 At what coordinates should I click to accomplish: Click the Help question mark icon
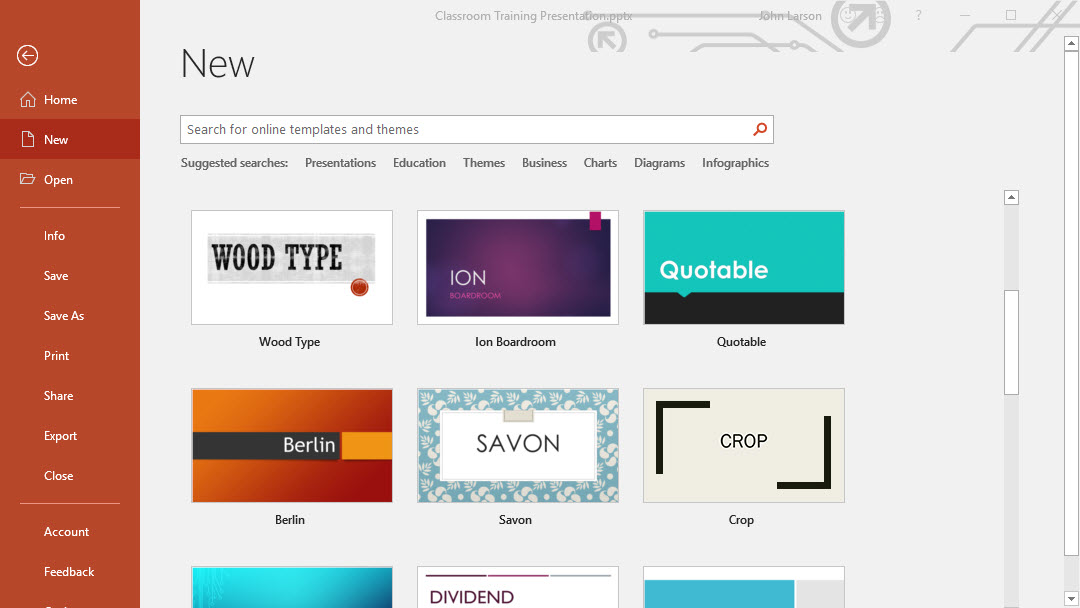(x=918, y=16)
